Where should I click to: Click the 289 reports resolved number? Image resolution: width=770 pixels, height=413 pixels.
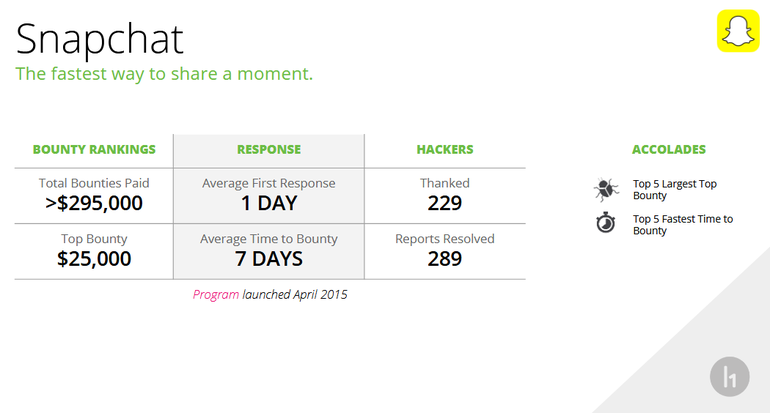(x=445, y=259)
